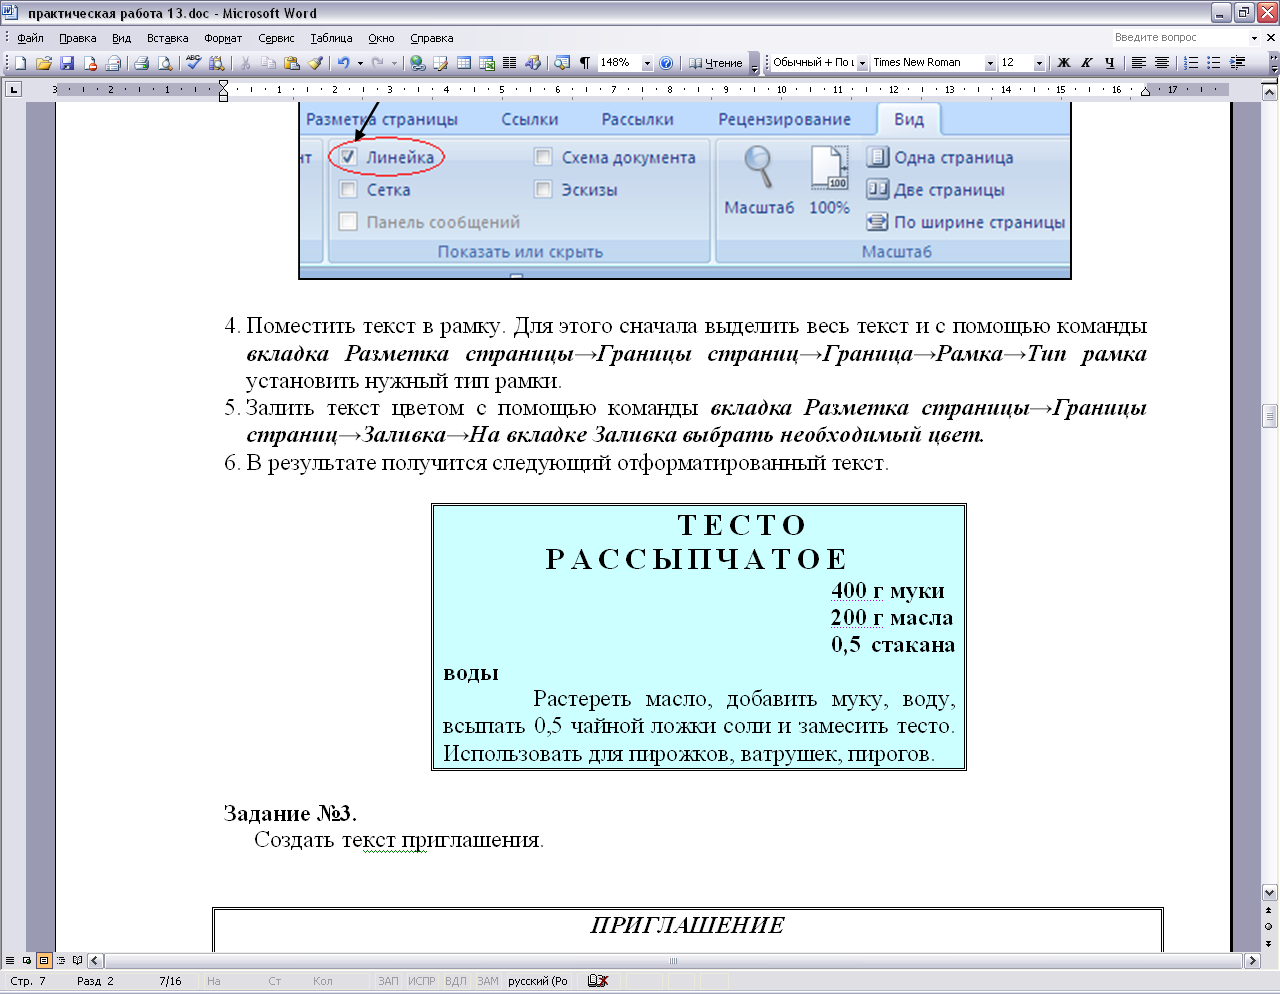Screen dimensions: 1280x994
Task: Toggle Italic (К) formatting
Action: click(x=1087, y=63)
